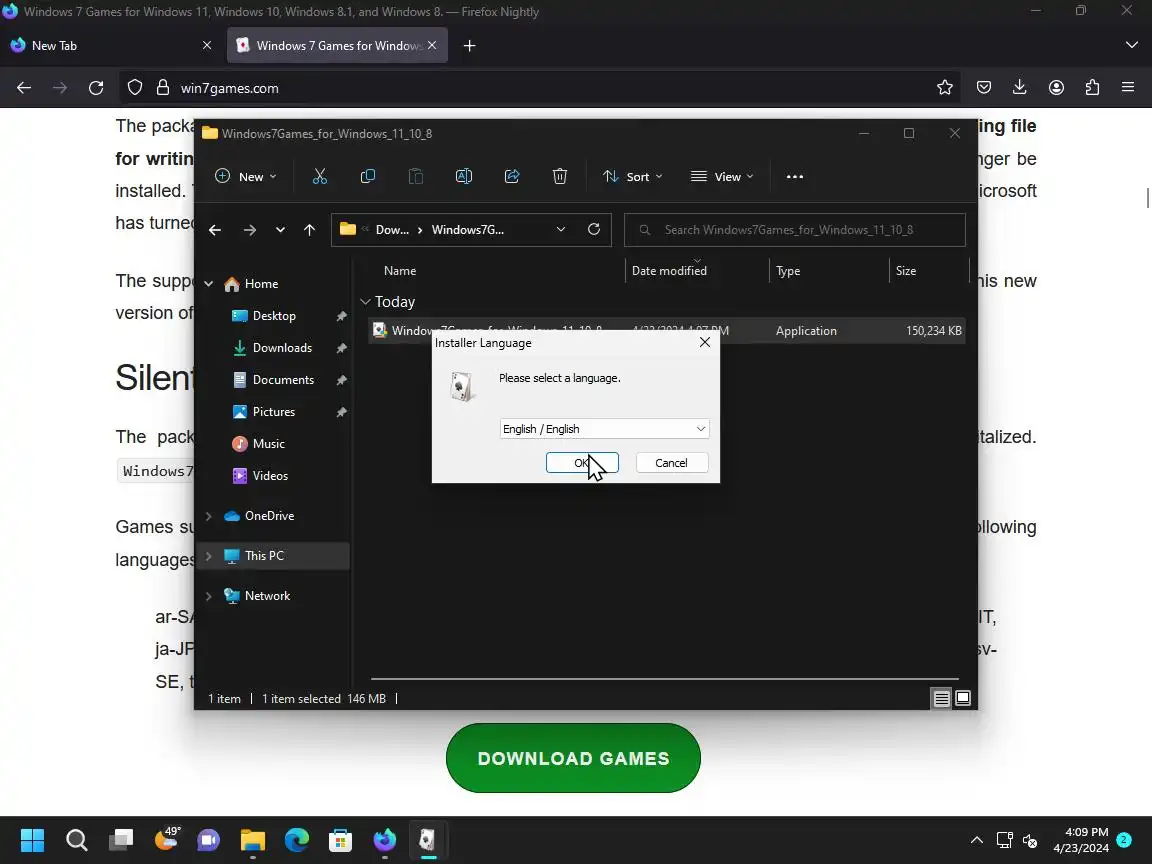
Task: Open a new Firefox tab
Action: point(469,46)
